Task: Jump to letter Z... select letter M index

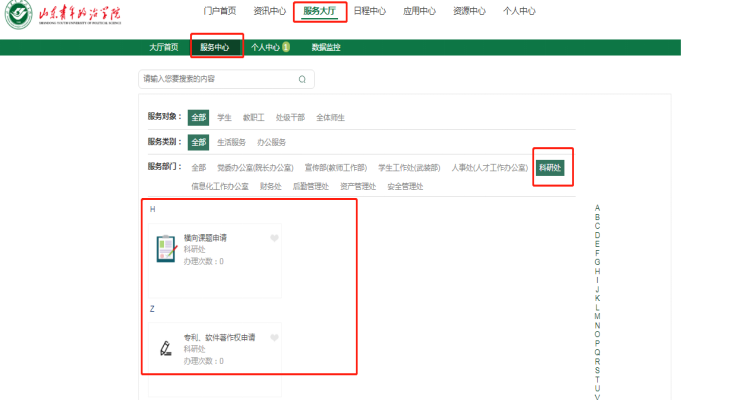Action: 597,316
